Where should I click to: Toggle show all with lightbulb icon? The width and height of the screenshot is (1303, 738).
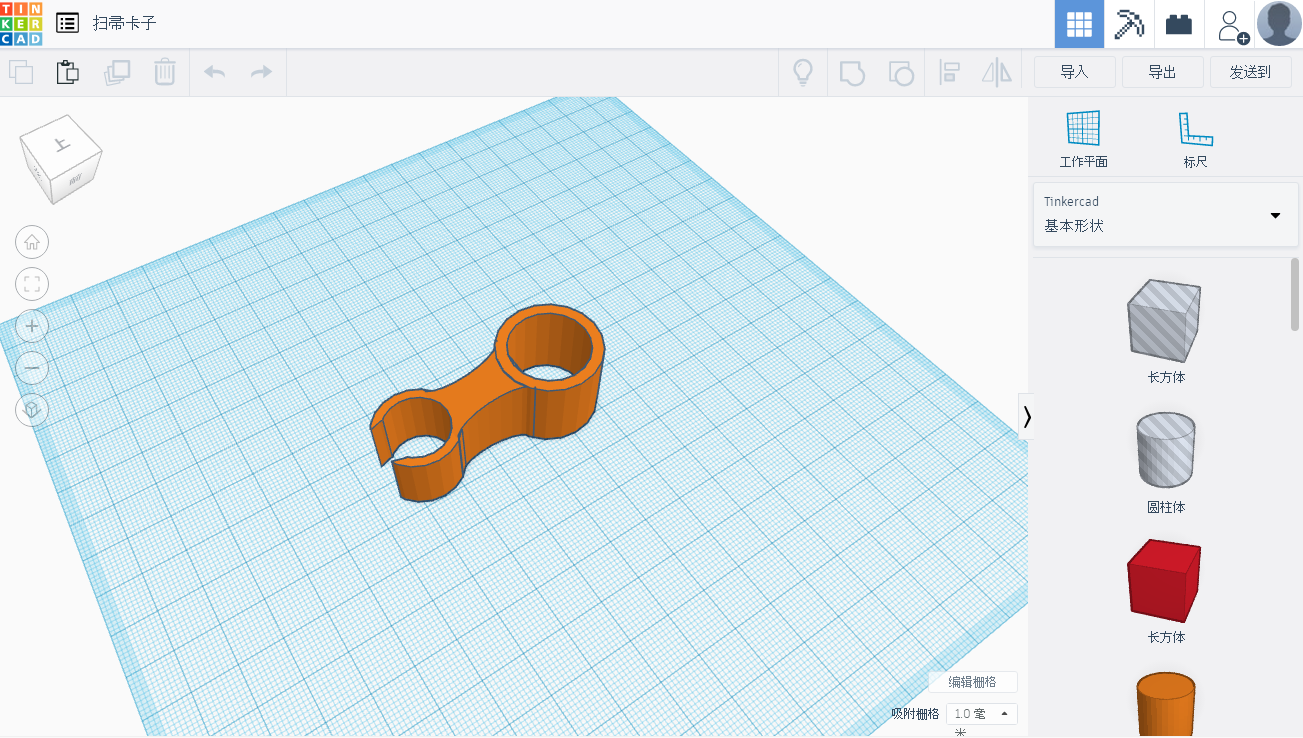[x=802, y=72]
